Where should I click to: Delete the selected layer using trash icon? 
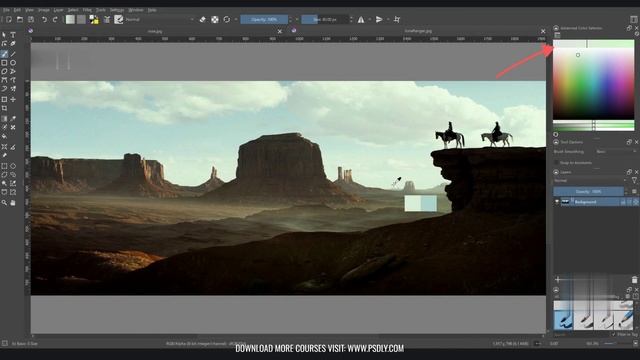(x=634, y=280)
